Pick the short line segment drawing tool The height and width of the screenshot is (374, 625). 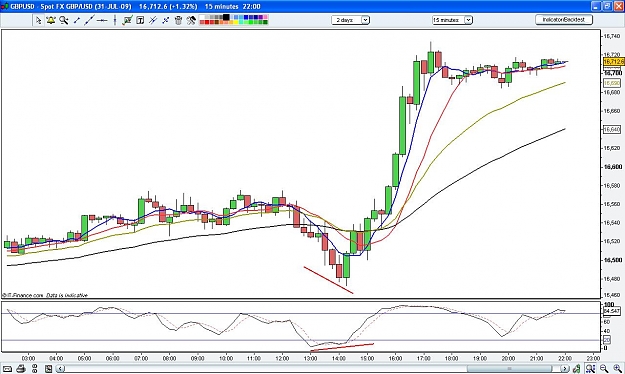pyautogui.click(x=77, y=20)
